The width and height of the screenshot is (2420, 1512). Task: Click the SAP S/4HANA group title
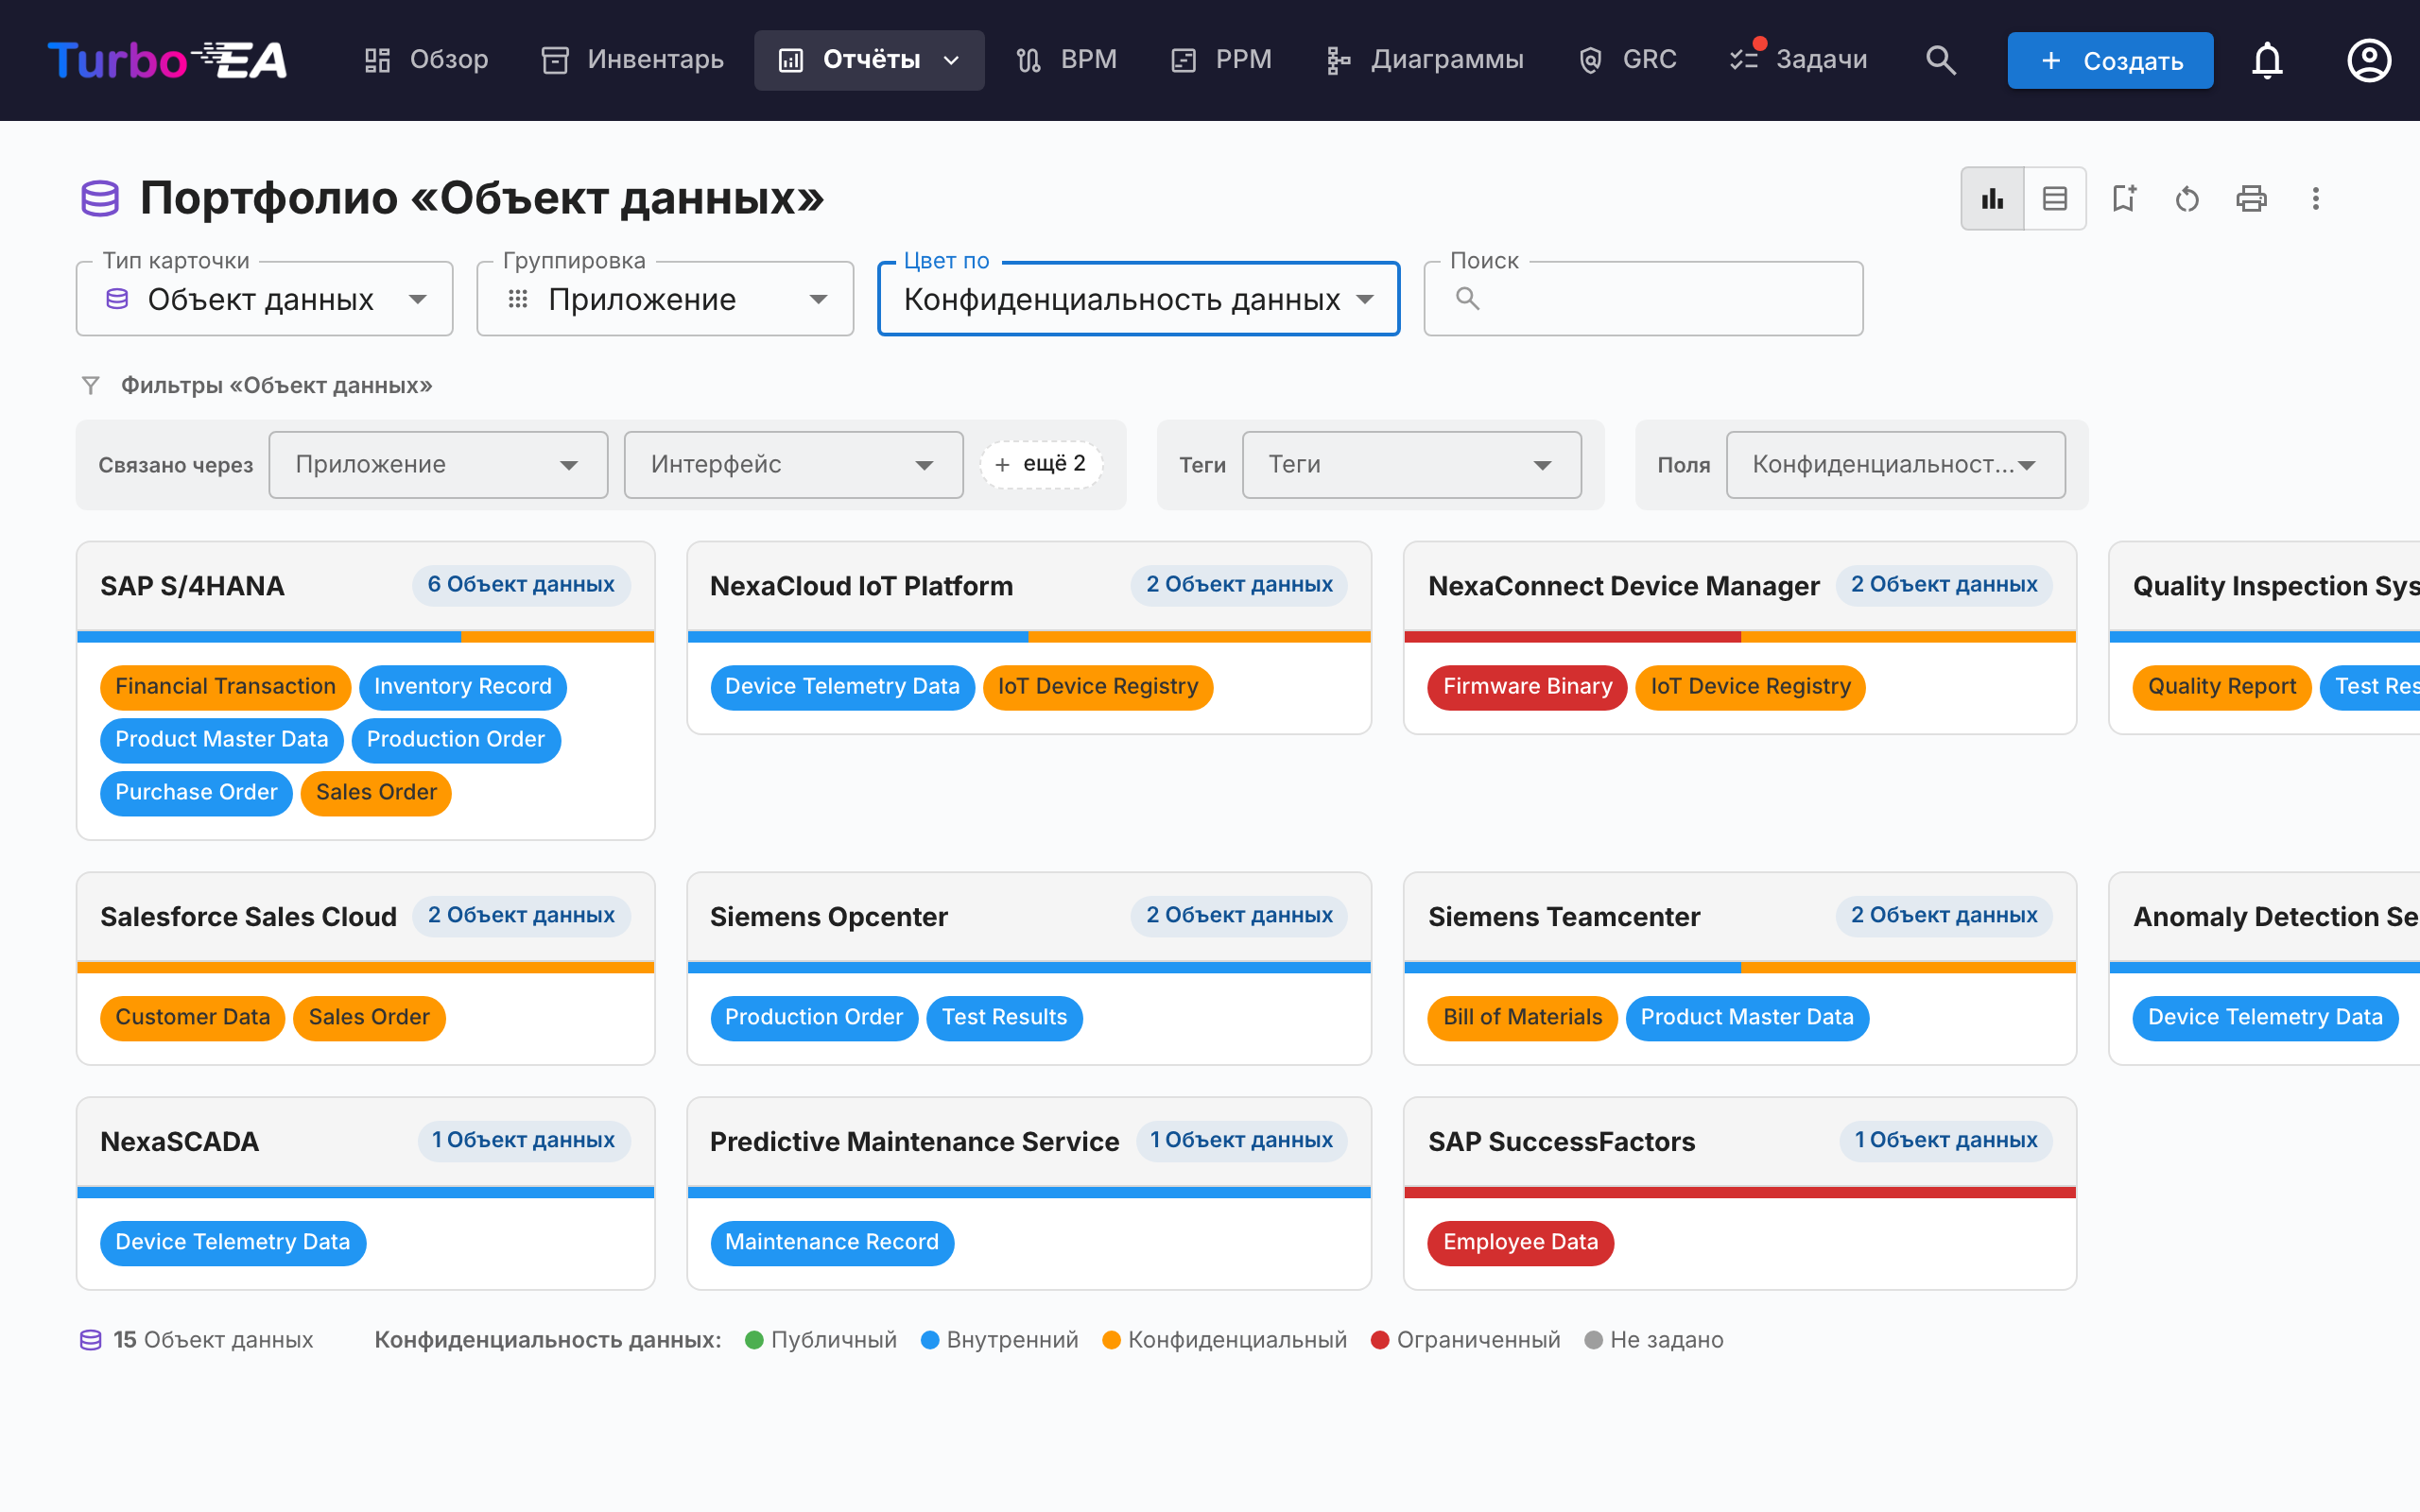click(x=192, y=586)
